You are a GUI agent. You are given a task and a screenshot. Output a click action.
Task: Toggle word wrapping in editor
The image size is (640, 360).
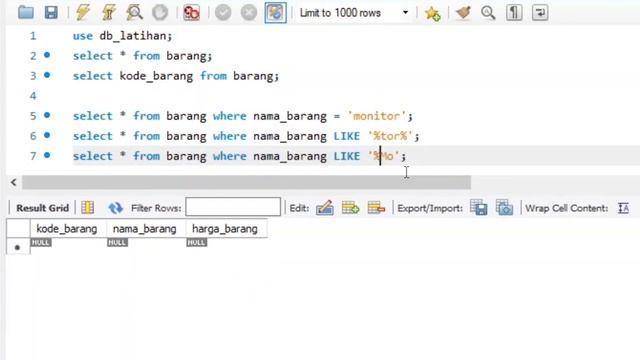pos(540,13)
